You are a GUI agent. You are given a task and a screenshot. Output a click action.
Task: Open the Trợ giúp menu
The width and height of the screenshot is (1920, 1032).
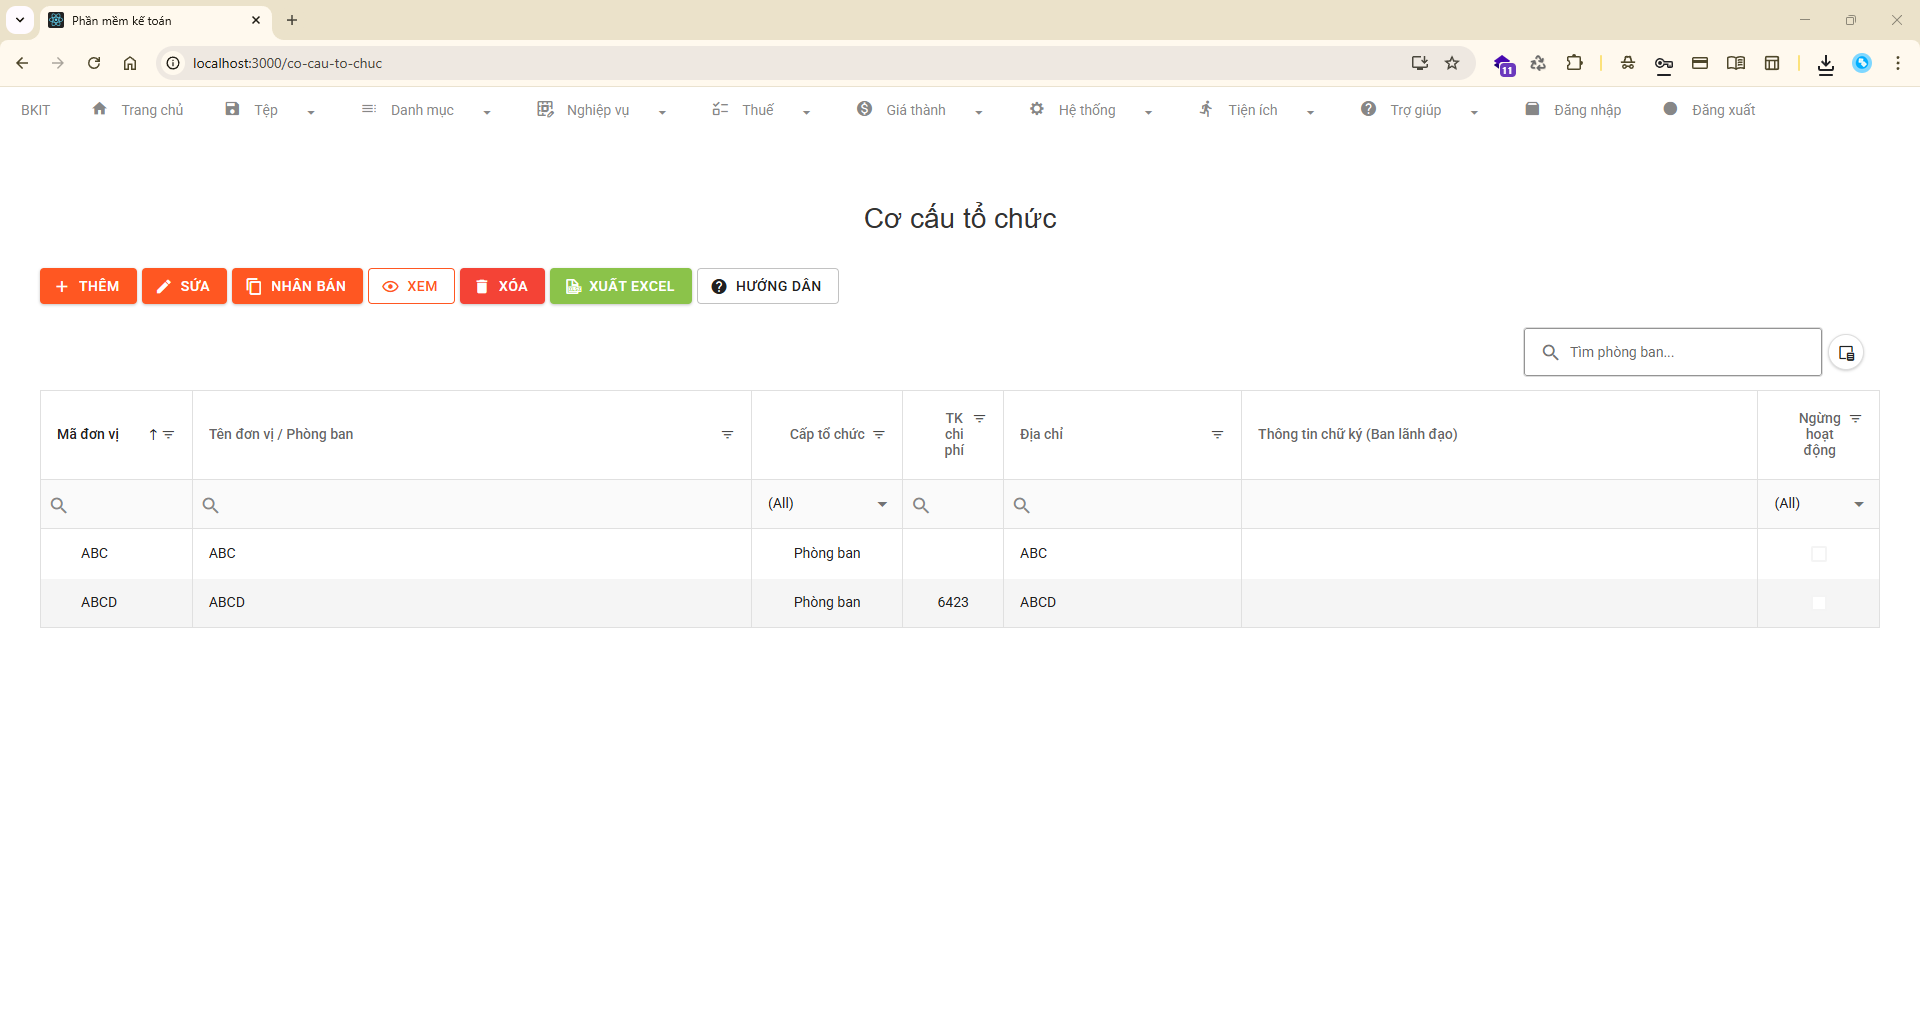coord(1420,110)
